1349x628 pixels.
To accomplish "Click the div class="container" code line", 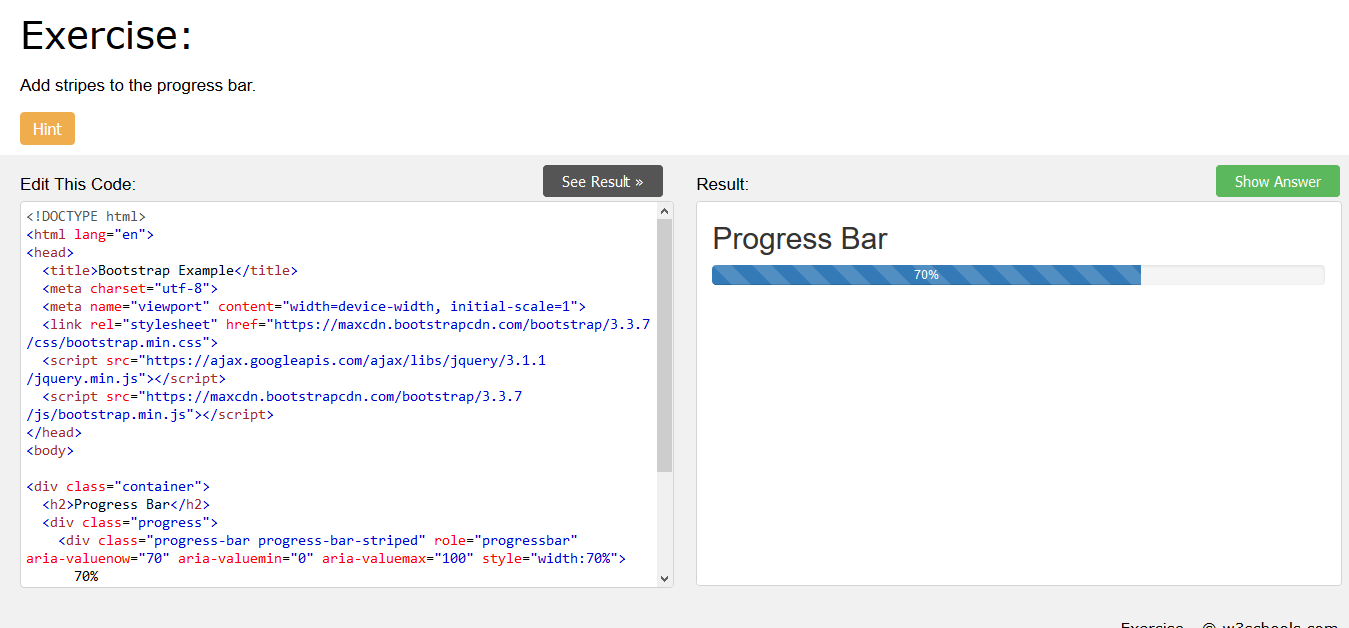I will 118,486.
